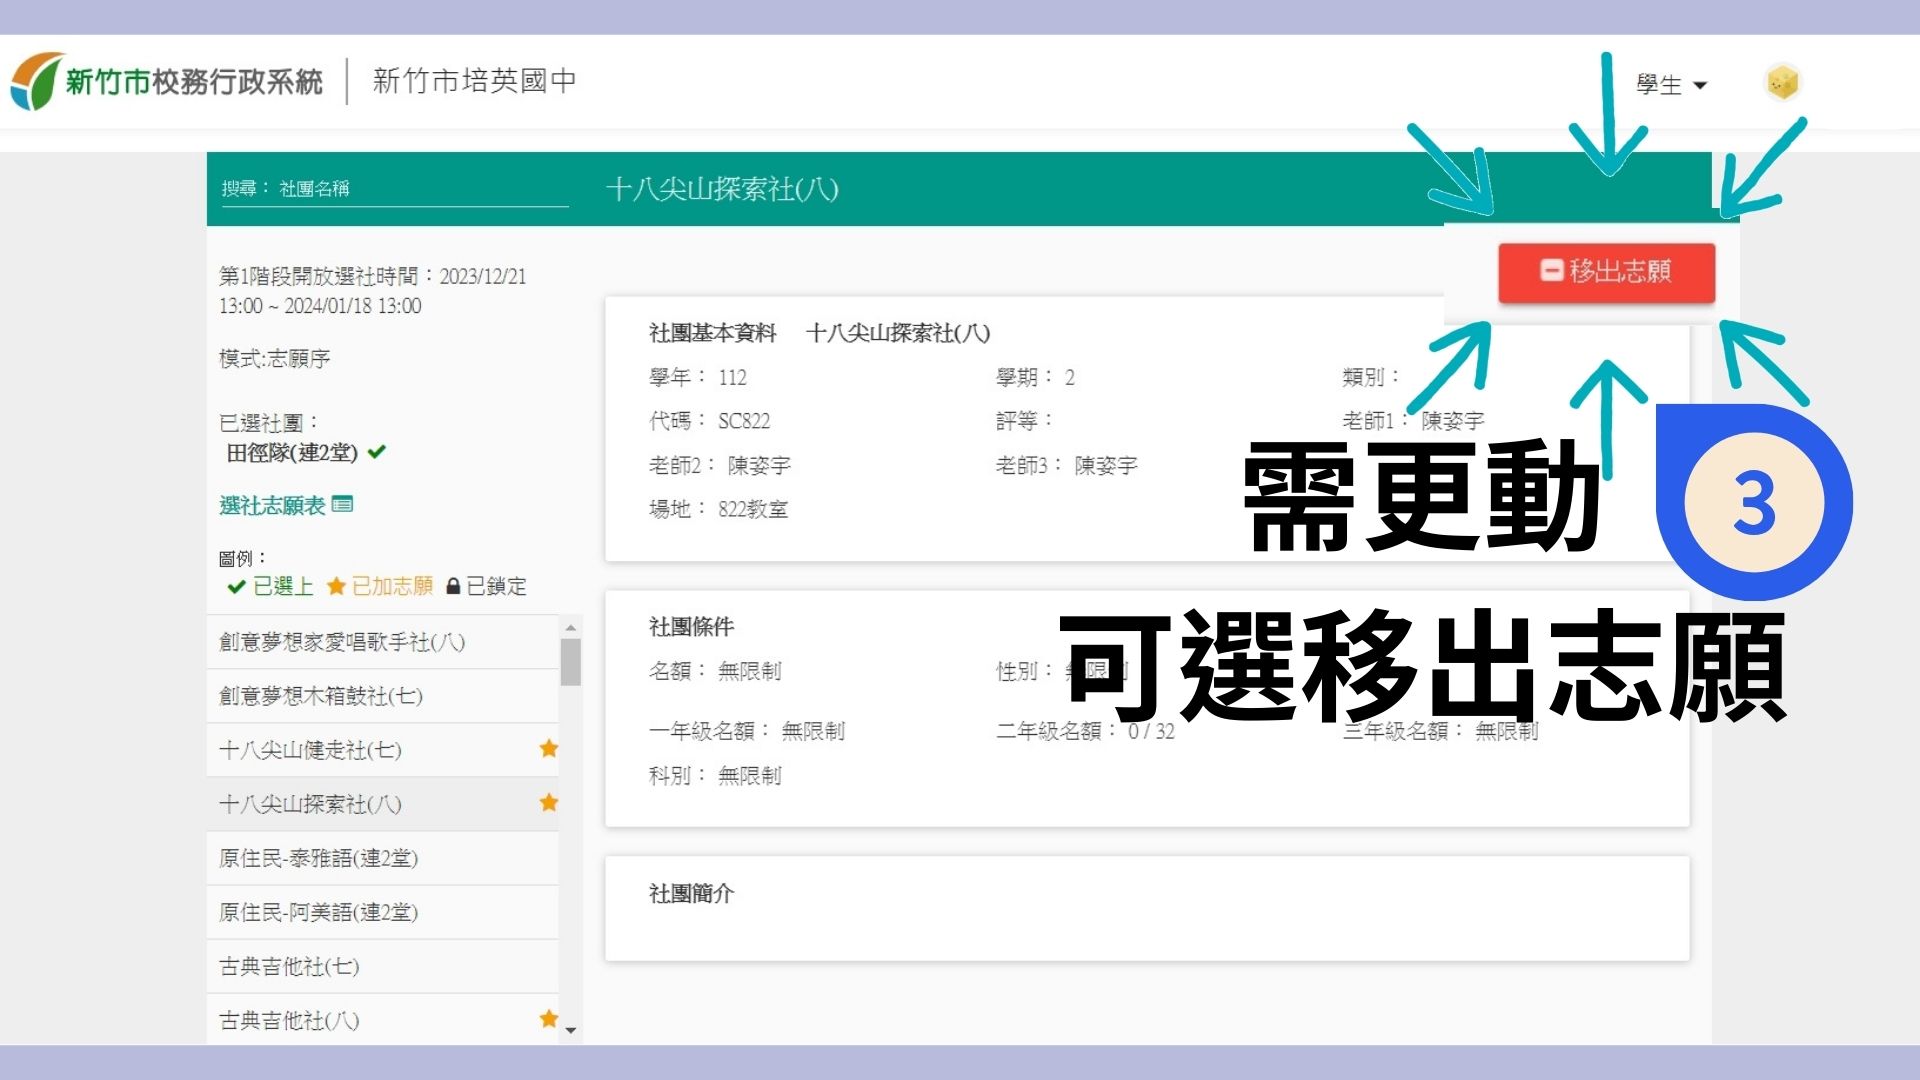Click the lock icon in the legend
Image resolution: width=1920 pixels, height=1080 pixels.
coord(453,587)
